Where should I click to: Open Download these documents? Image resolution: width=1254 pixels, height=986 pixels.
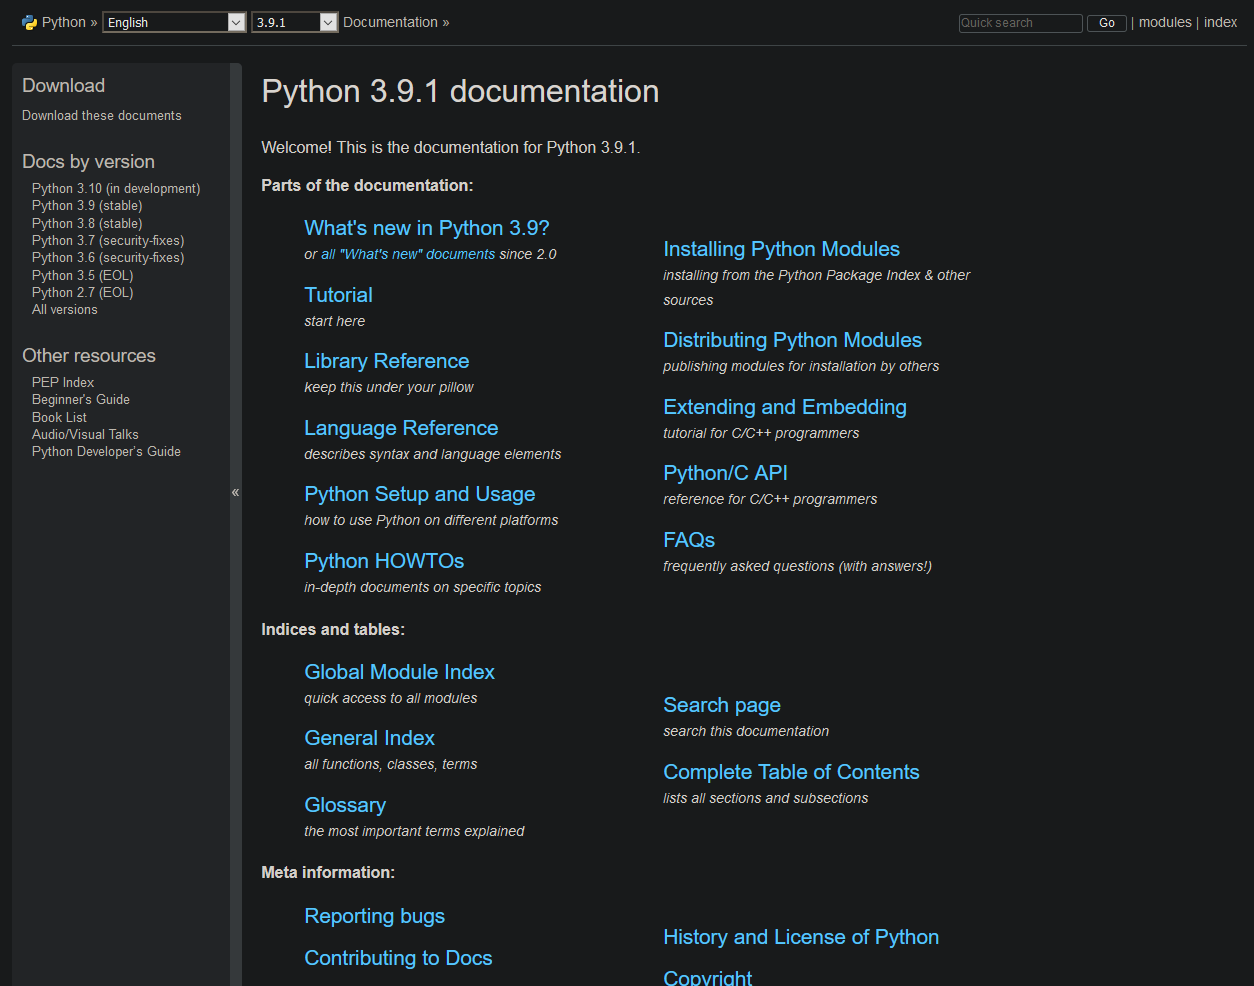click(x=101, y=115)
